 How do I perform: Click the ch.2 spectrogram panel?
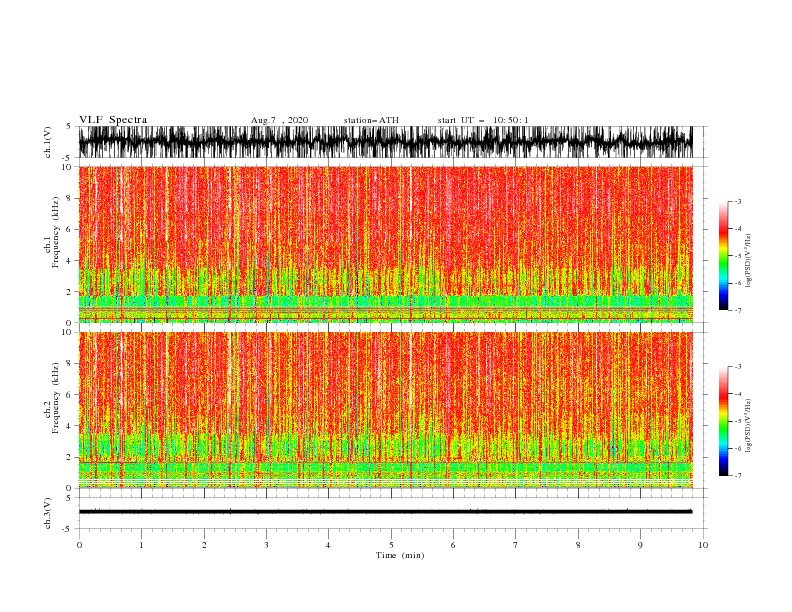click(x=385, y=410)
